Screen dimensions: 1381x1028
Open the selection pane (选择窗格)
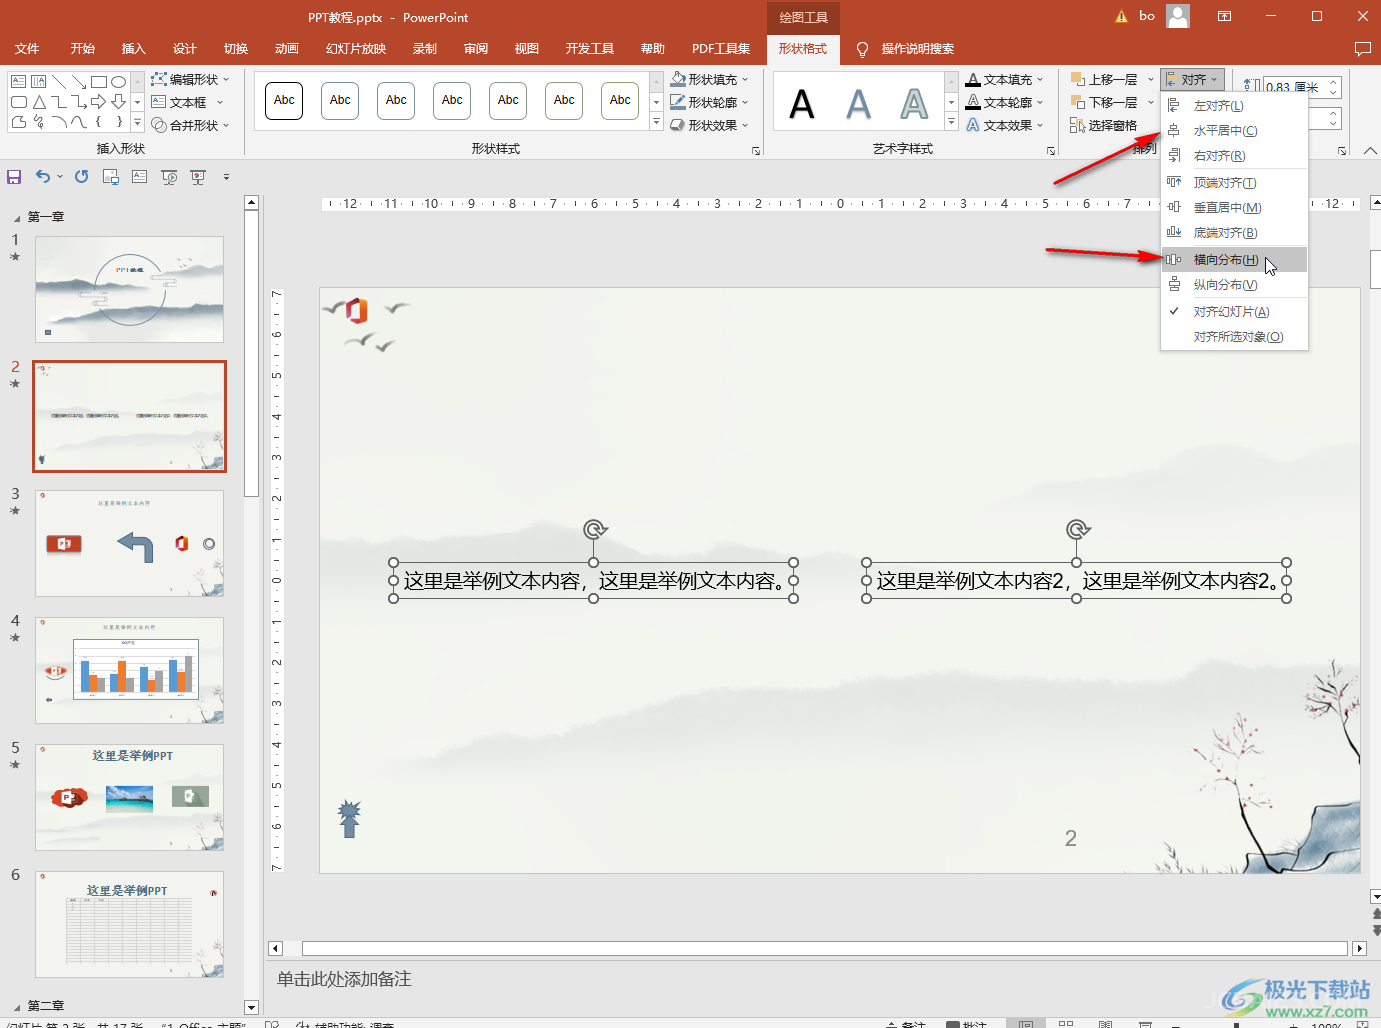tap(1104, 125)
